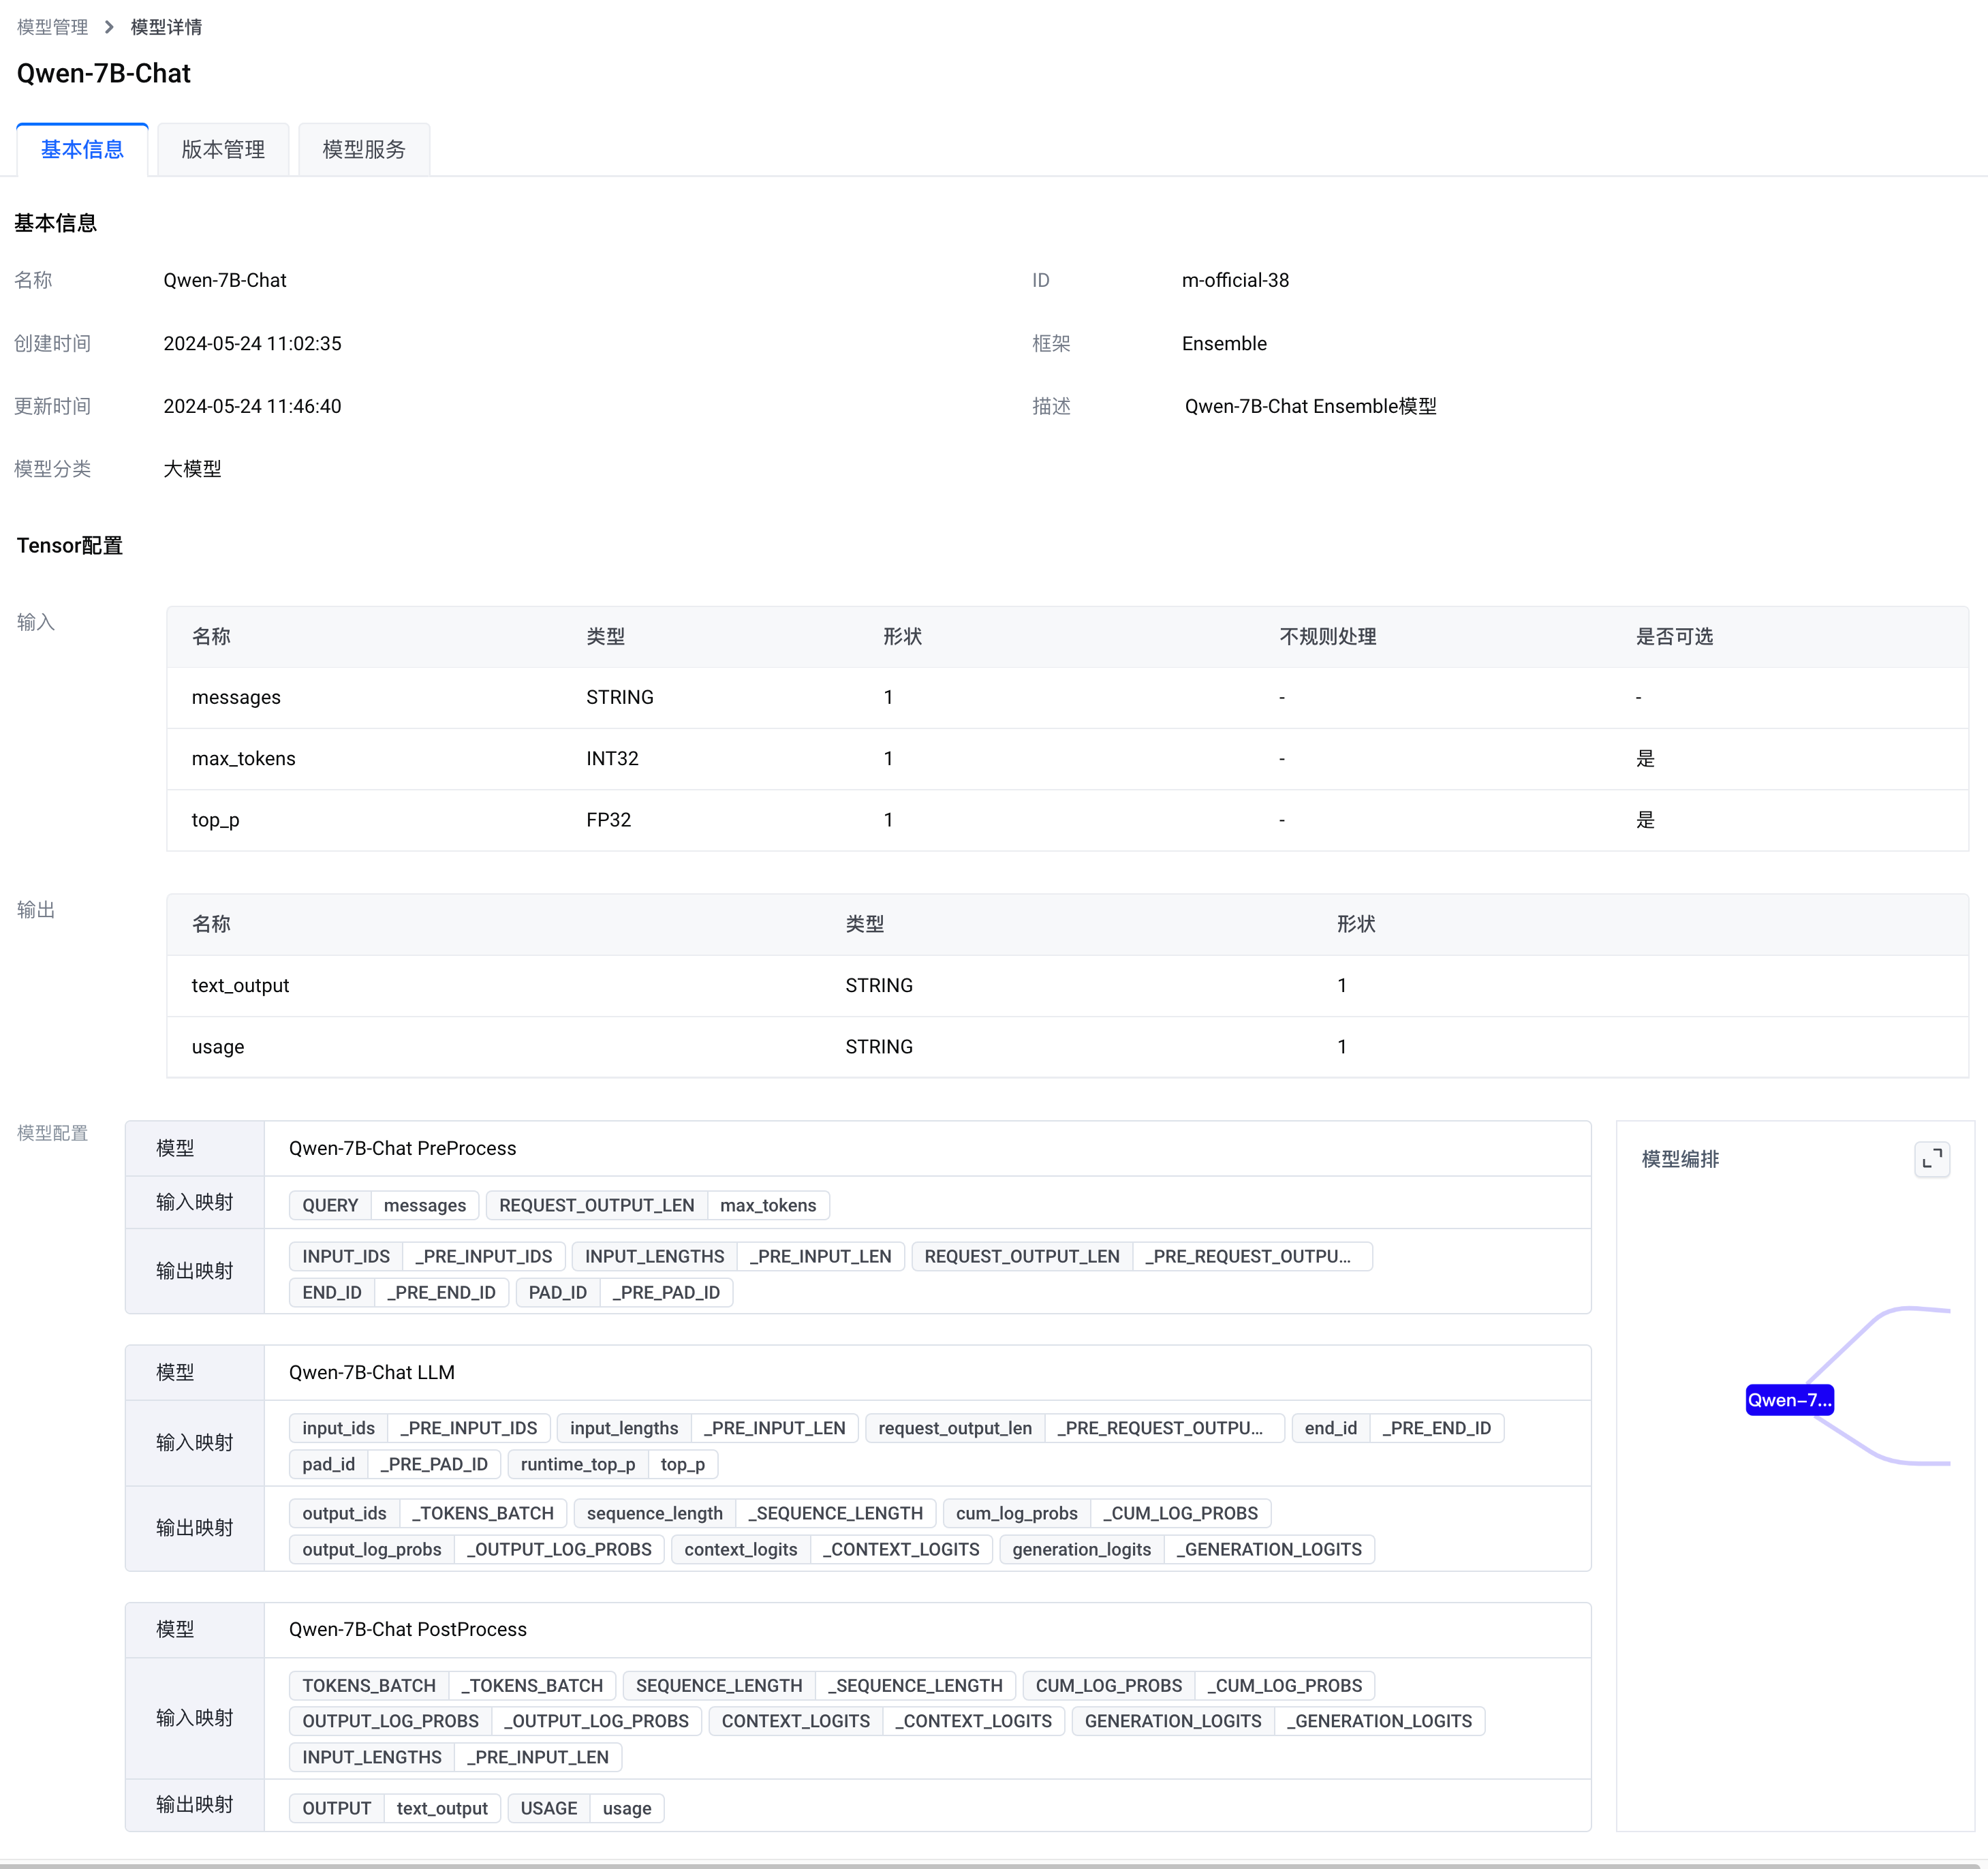This screenshot has height=1869, width=1988.
Task: Click the update time 2024-05-24 11:46:40
Action: [x=252, y=406]
